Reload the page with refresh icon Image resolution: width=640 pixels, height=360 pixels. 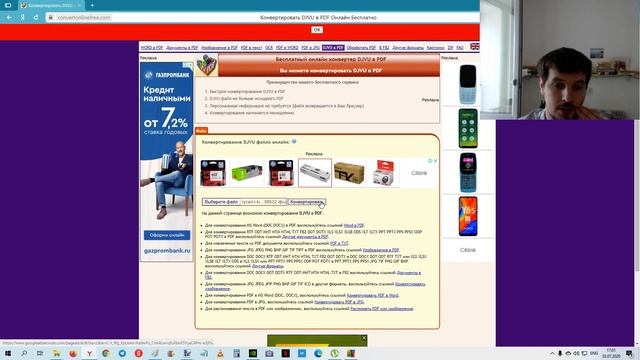[36, 18]
